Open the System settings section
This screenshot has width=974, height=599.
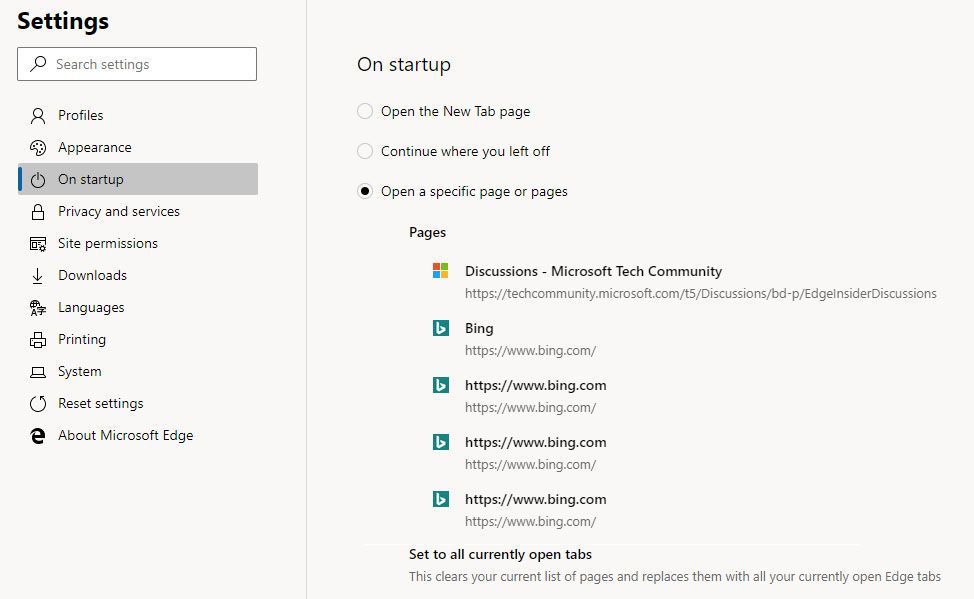point(138,372)
